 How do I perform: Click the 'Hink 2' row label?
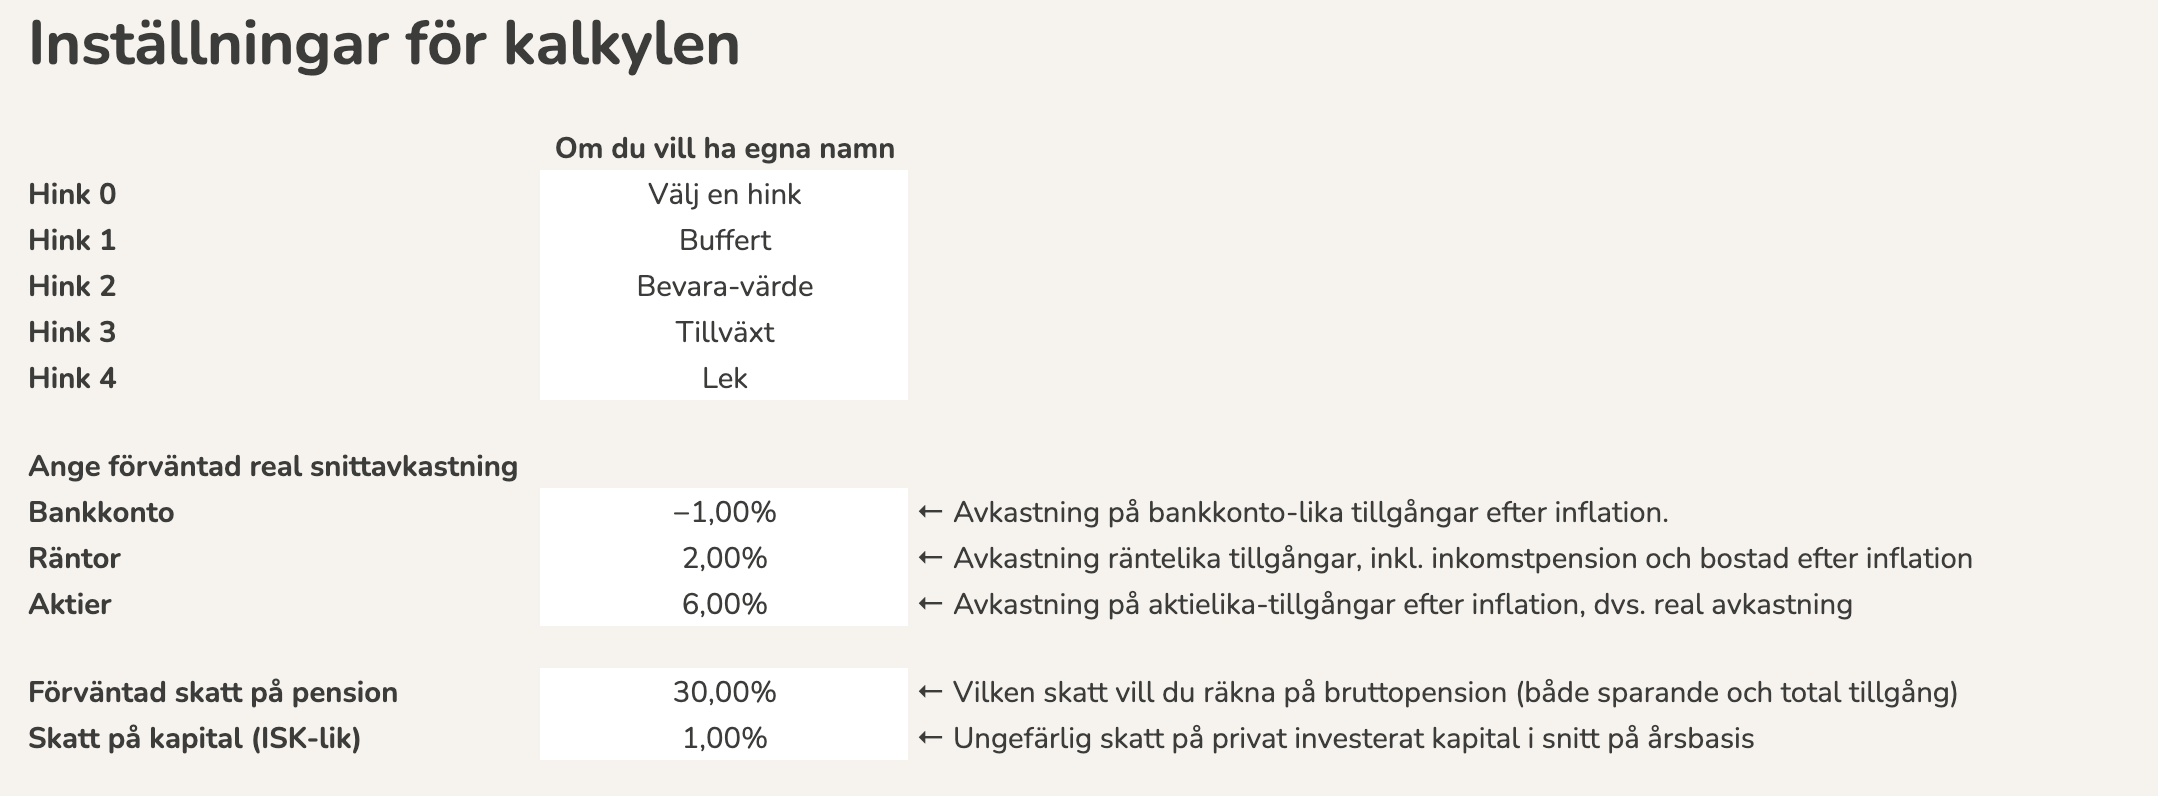click(x=72, y=286)
